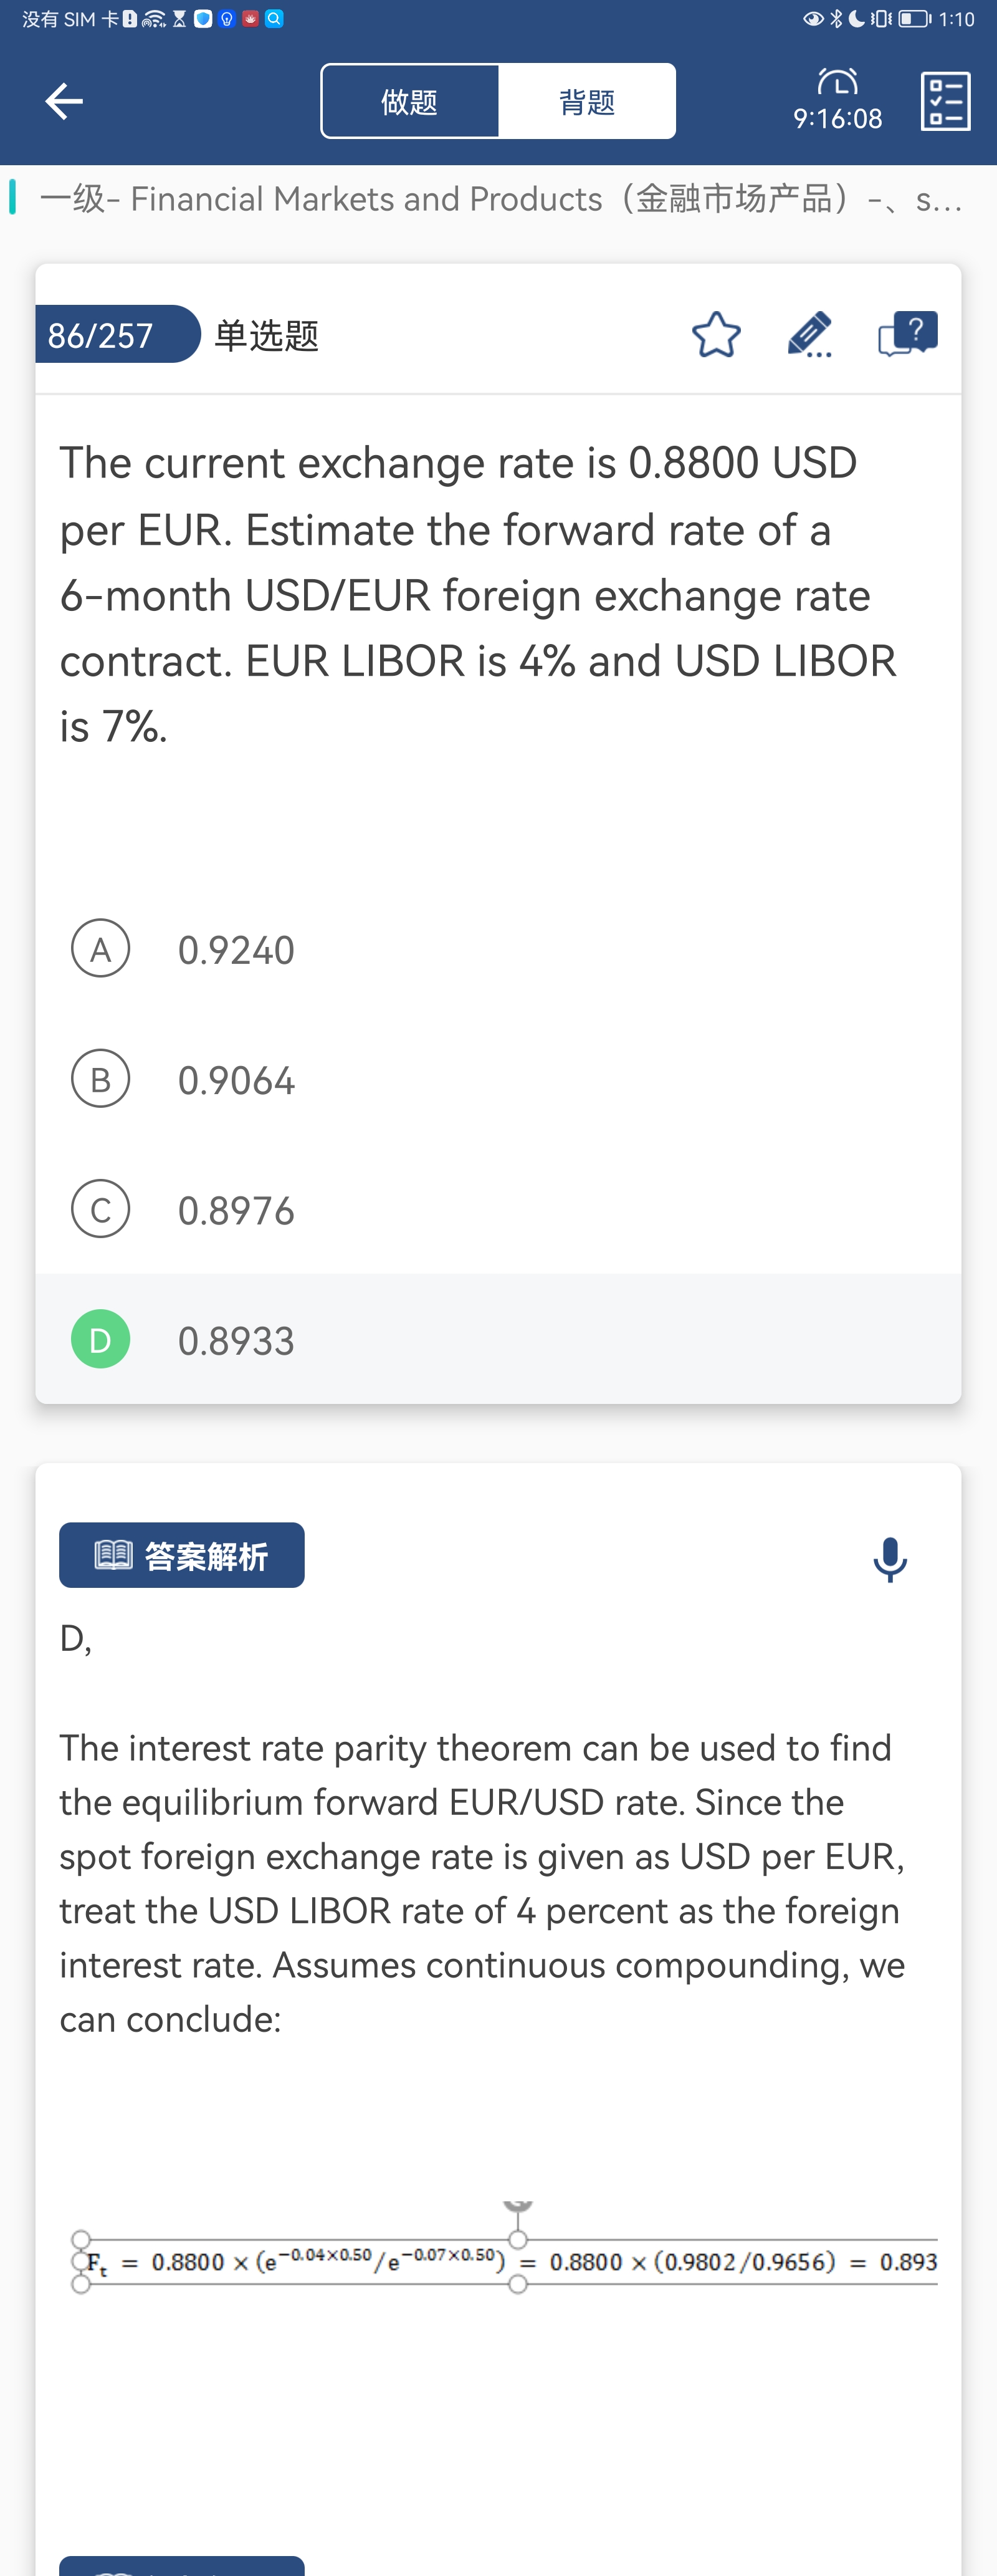This screenshot has height=2576, width=997.
Task: Tap the microphone icon in answer analysis
Action: (x=889, y=1559)
